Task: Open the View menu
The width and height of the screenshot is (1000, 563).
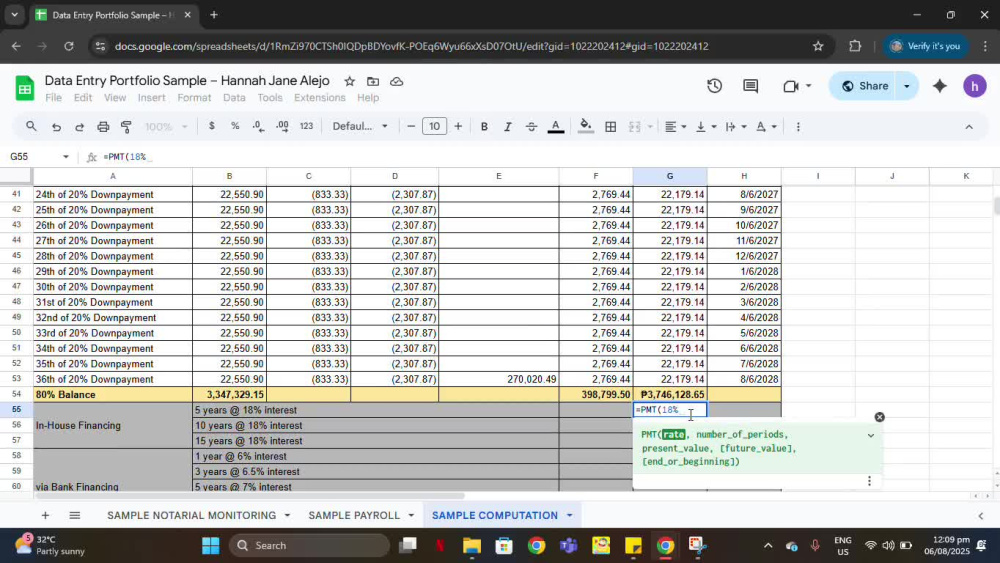Action: point(115,98)
